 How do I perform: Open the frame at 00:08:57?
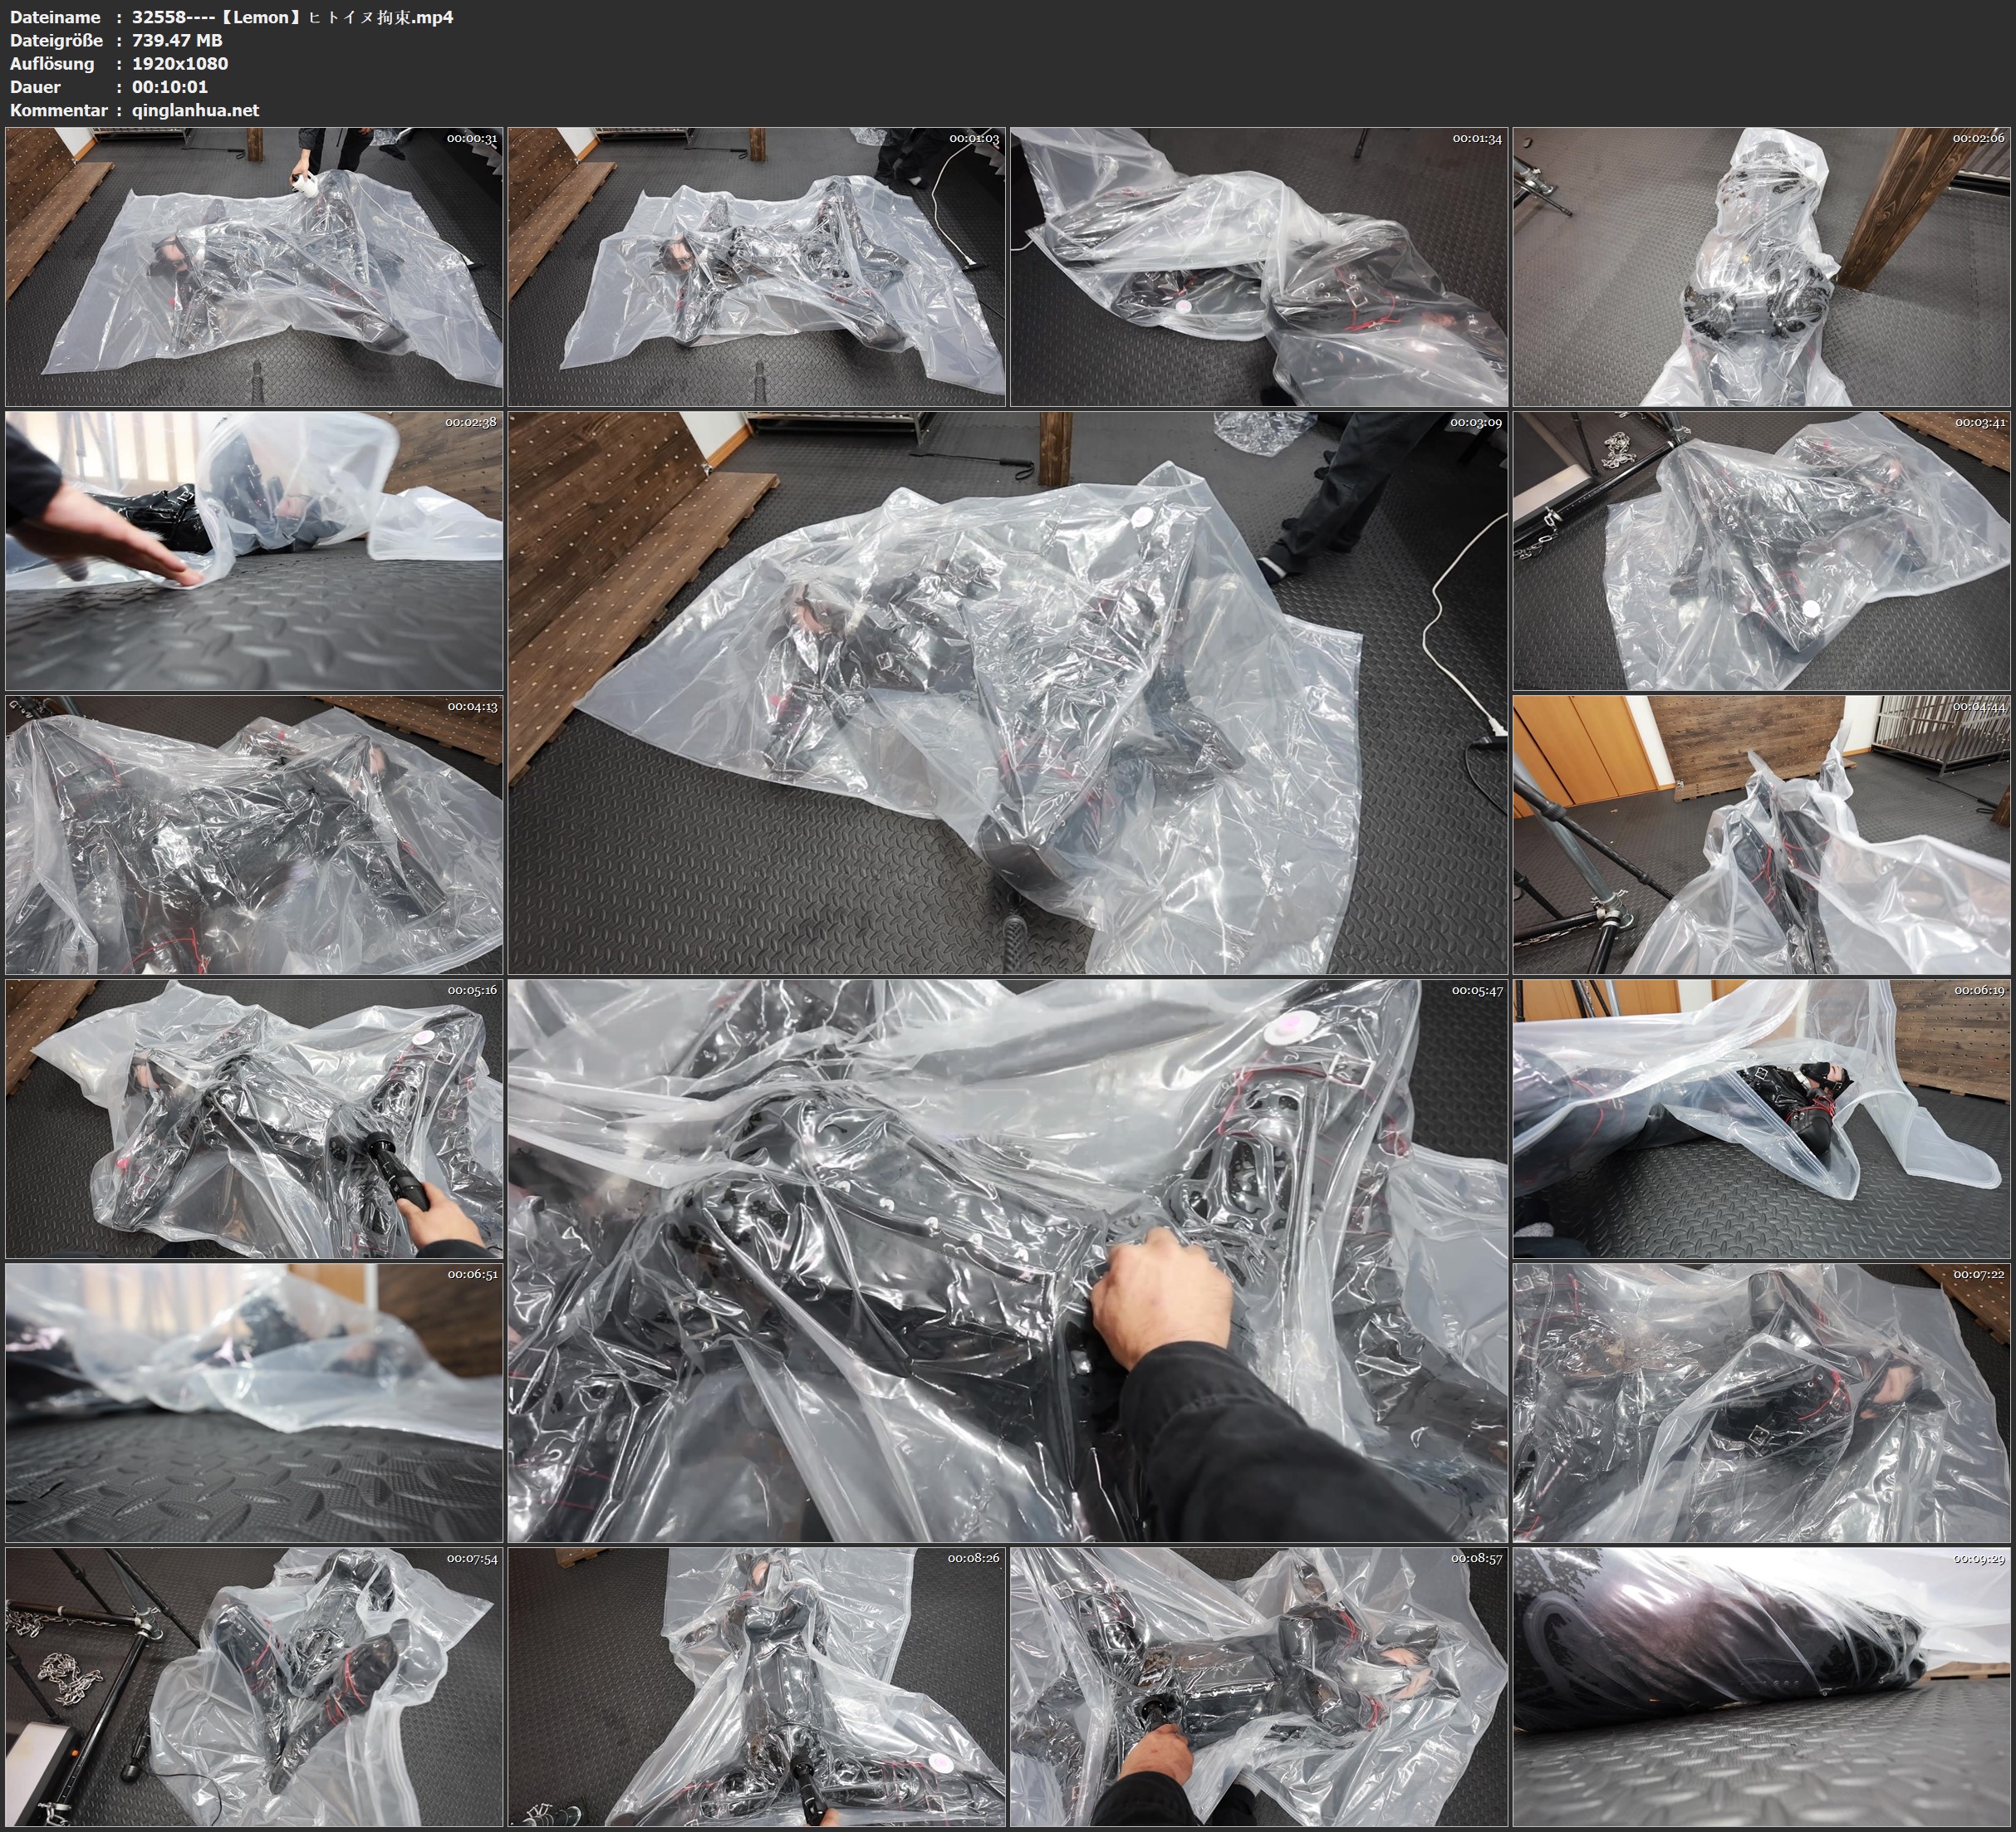[1259, 1687]
